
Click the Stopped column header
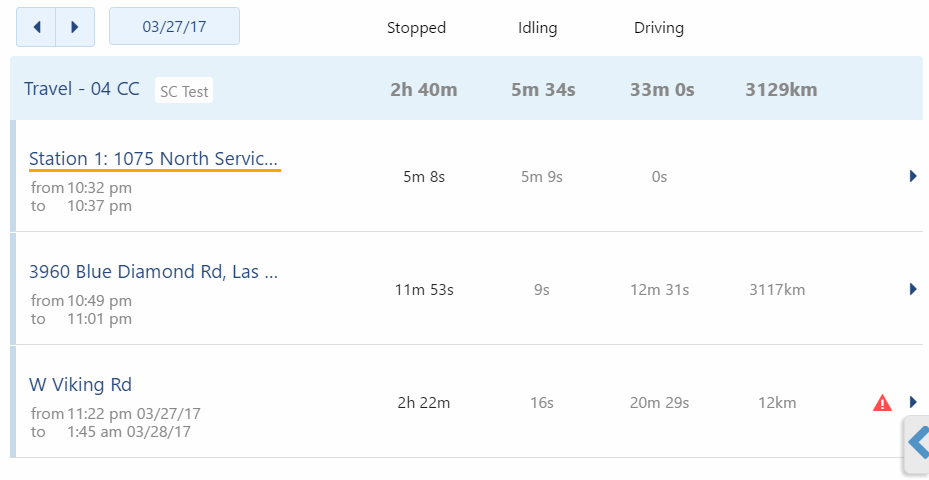coord(417,28)
